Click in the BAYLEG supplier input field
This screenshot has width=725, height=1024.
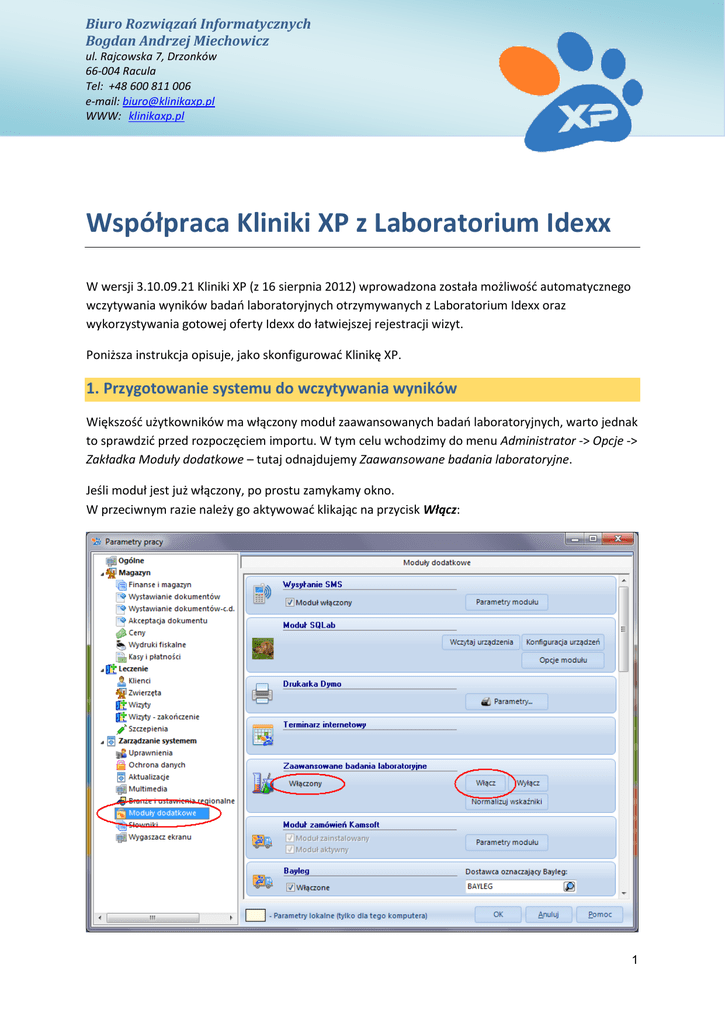(512, 886)
